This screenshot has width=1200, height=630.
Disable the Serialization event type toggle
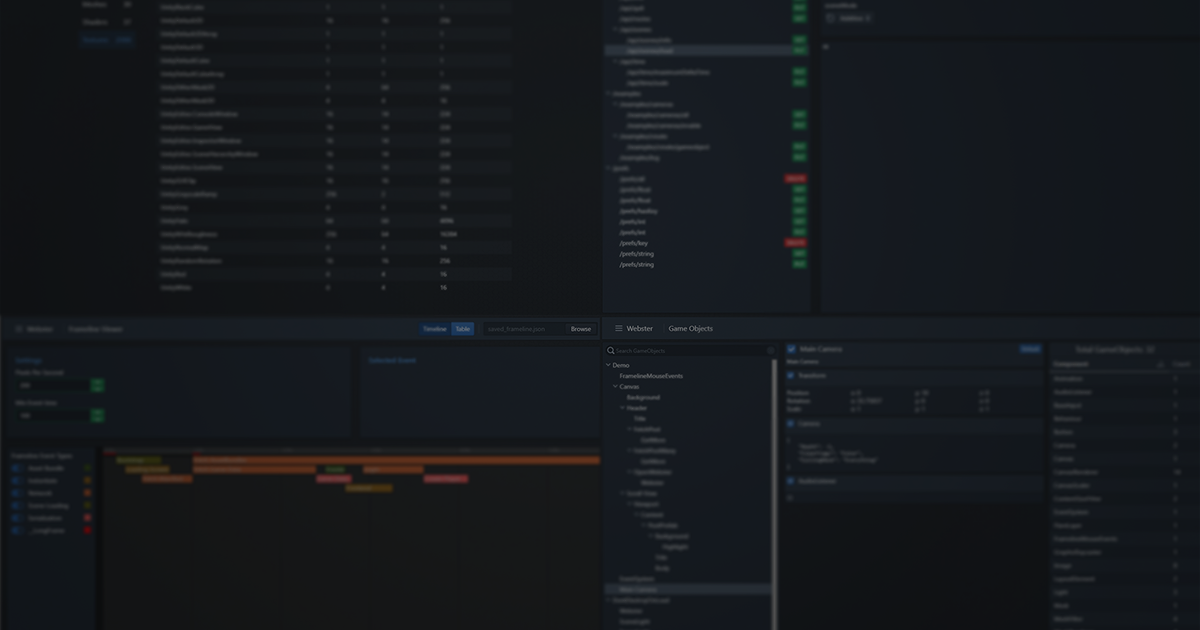point(16,518)
